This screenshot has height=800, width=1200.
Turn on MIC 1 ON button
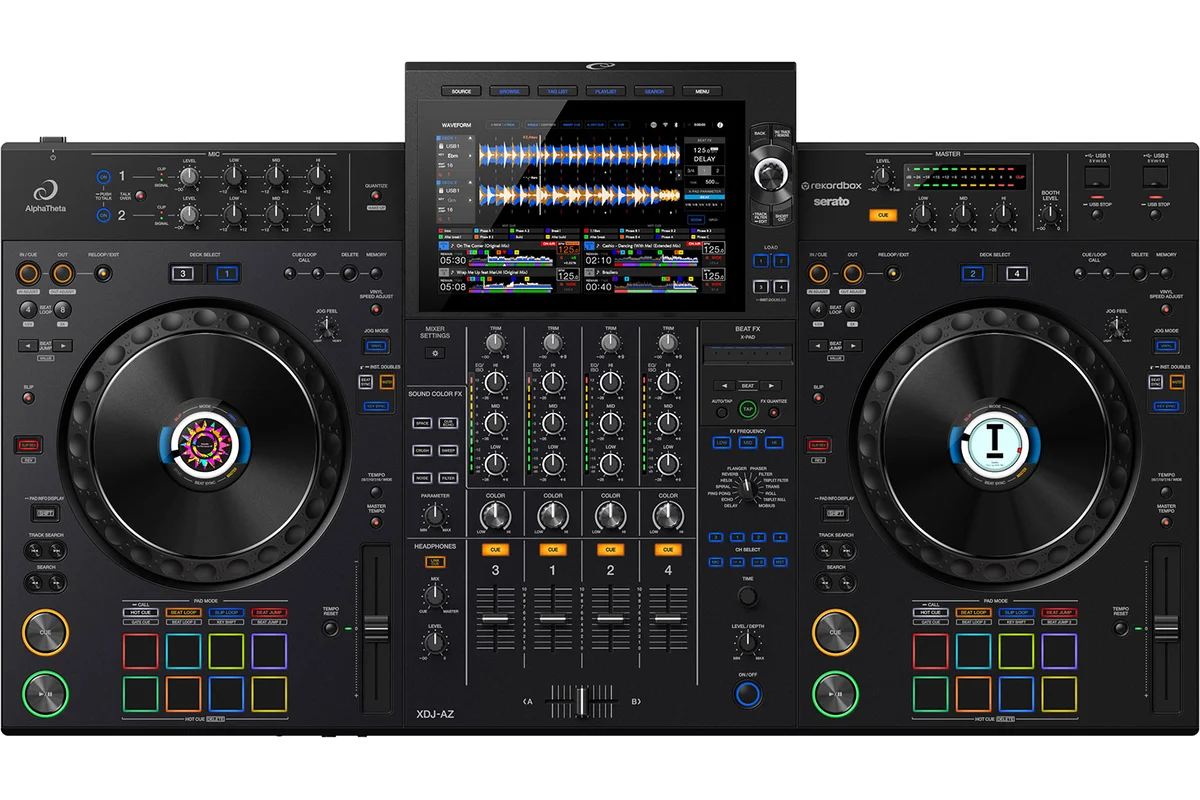pyautogui.click(x=103, y=177)
